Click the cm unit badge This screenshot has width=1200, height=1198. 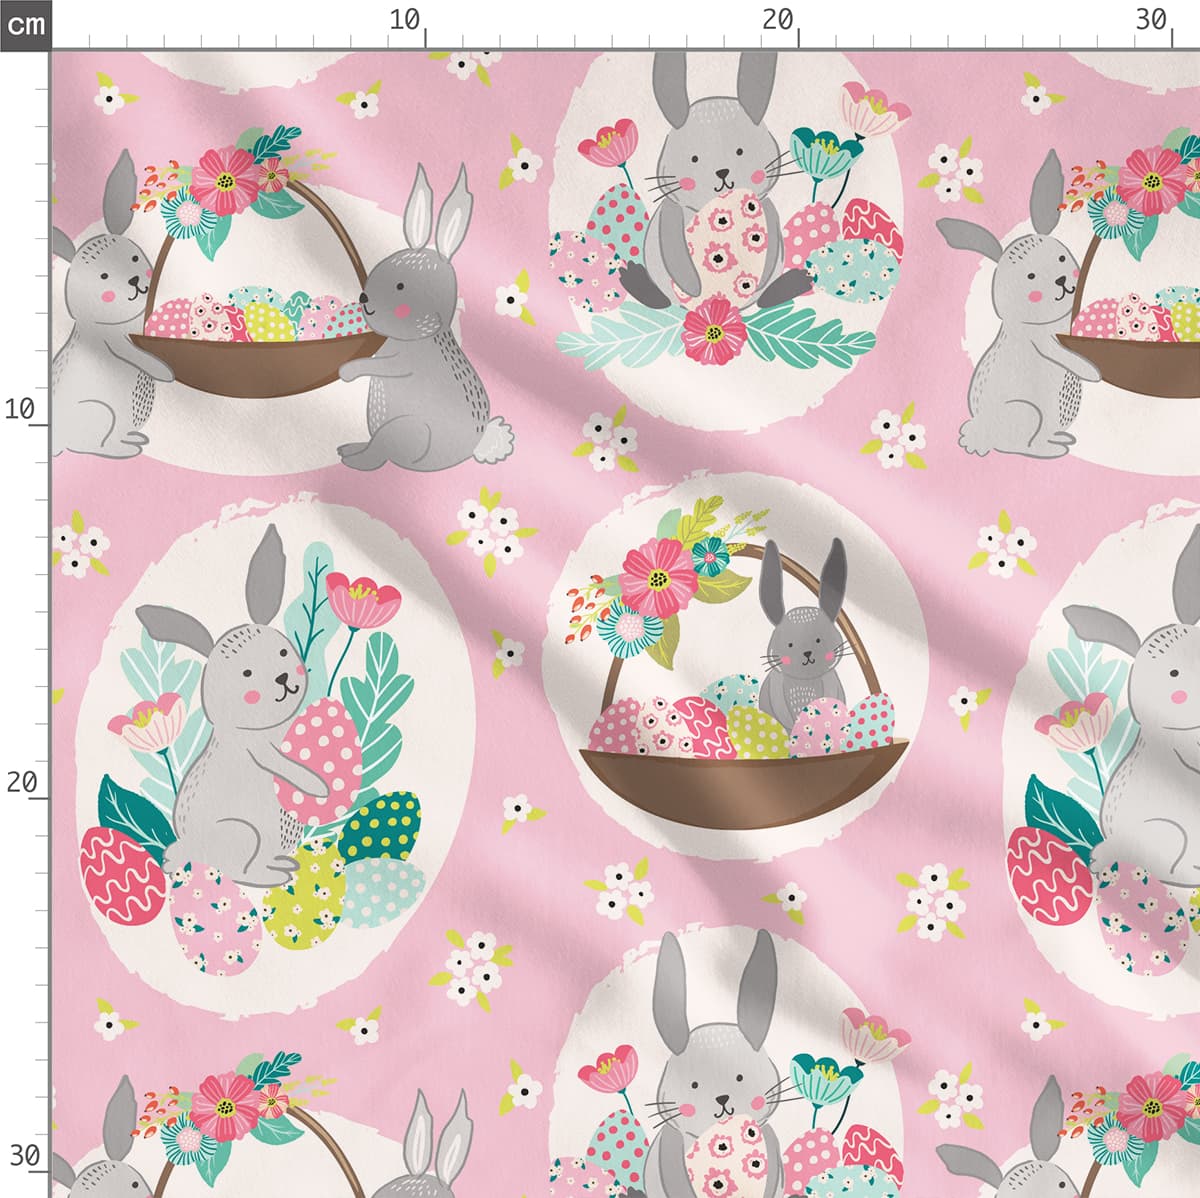click(x=24, y=24)
